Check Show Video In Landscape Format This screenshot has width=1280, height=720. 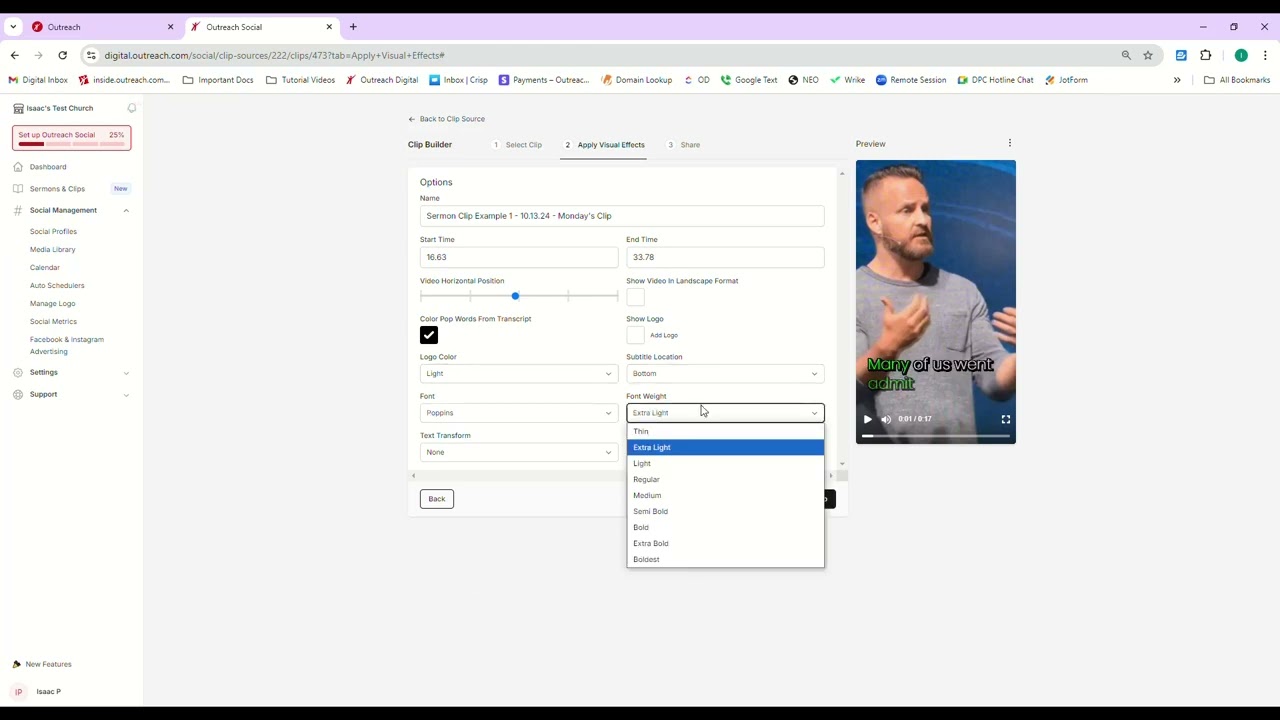pyautogui.click(x=635, y=297)
